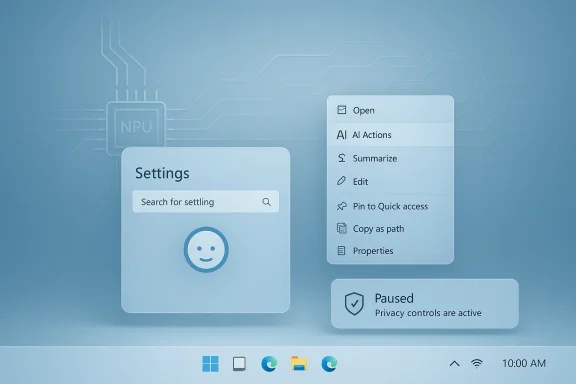Open Properties from the context menu
The image size is (576, 384).
click(x=390, y=251)
